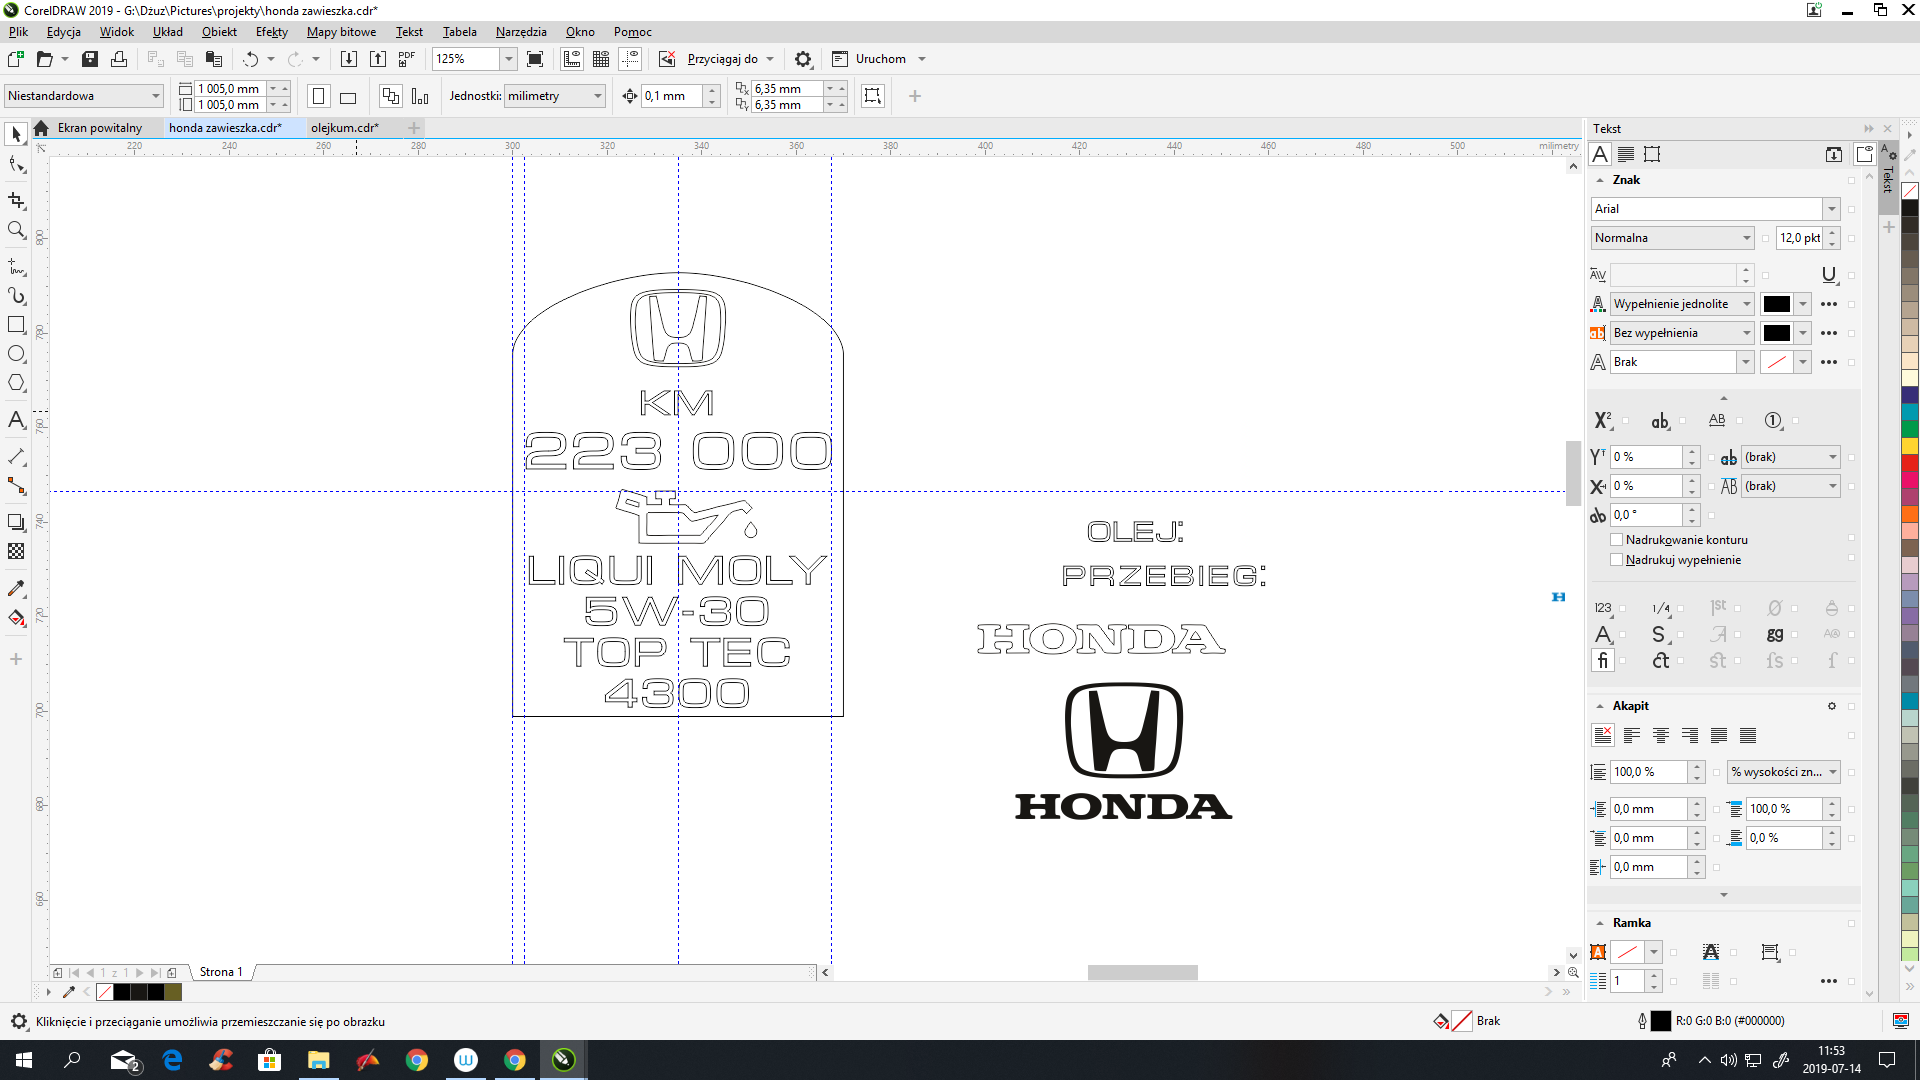1920x1080 pixels.
Task: Select the Eyedropper tool
Action: pyautogui.click(x=16, y=588)
